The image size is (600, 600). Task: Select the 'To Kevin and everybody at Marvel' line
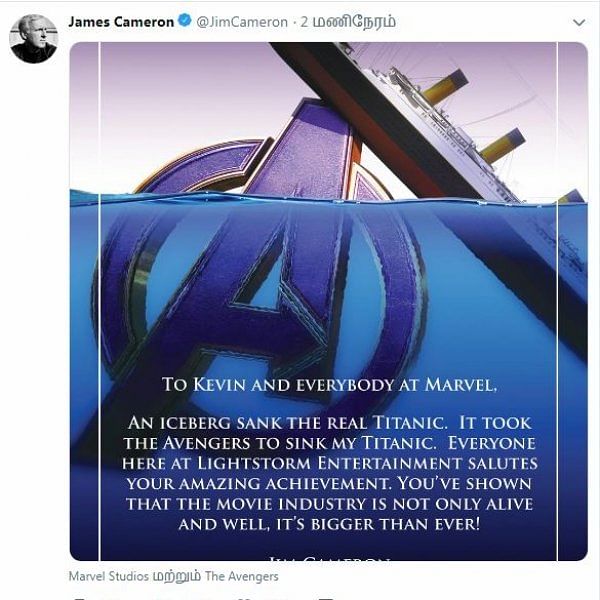(x=329, y=384)
